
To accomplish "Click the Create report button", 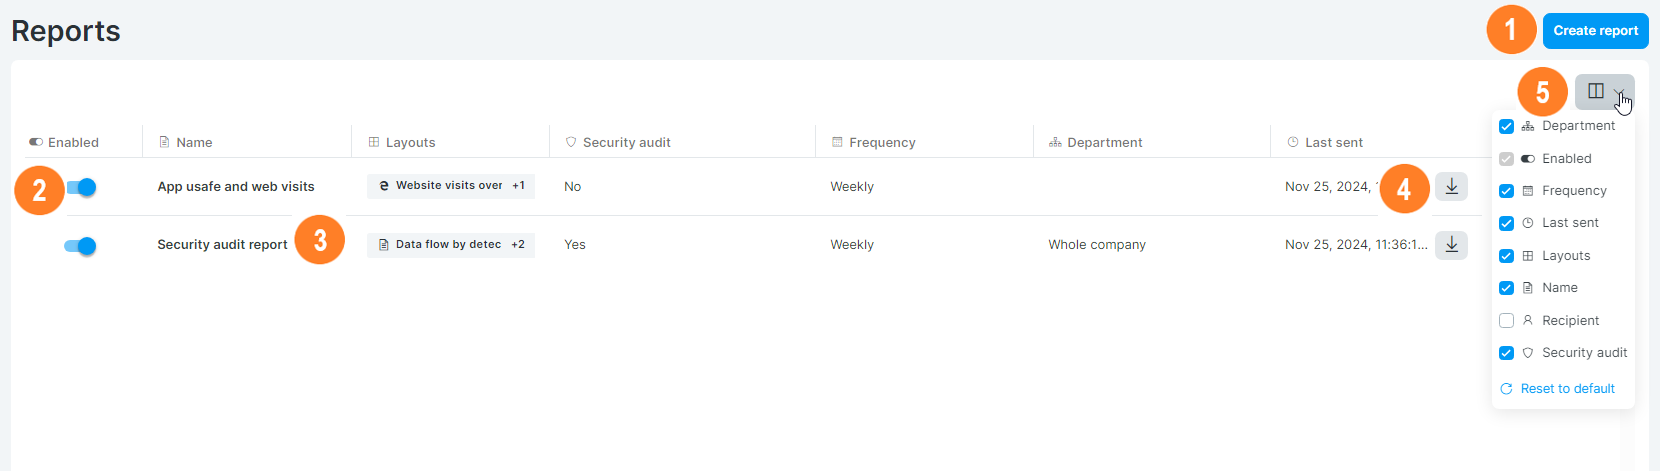I will tap(1595, 31).
